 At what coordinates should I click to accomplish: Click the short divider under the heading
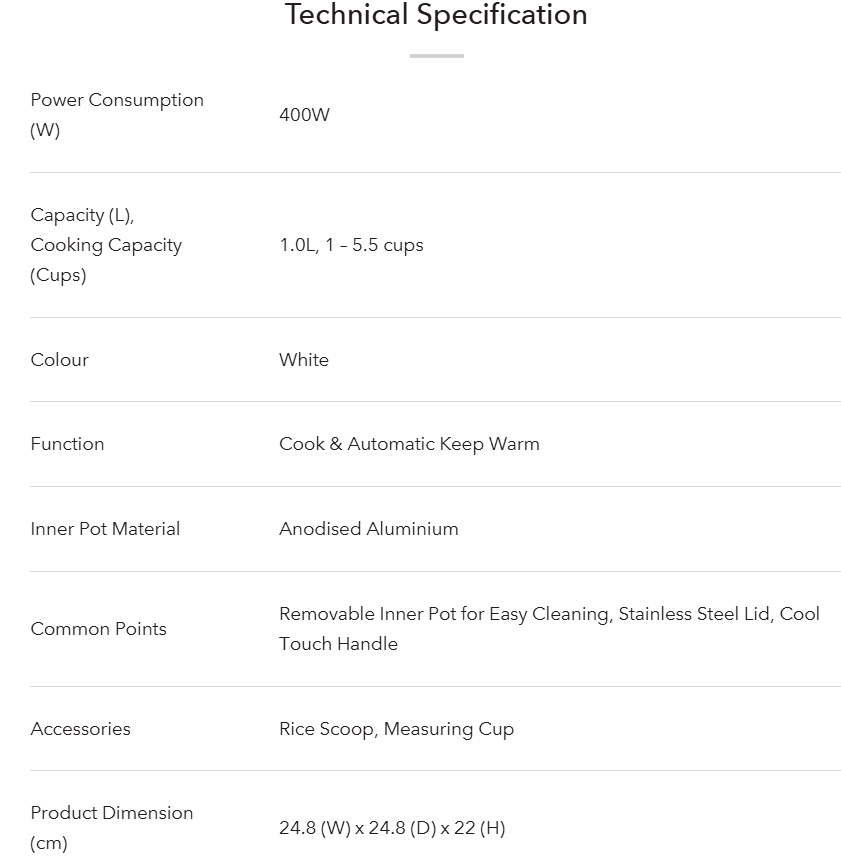436,56
